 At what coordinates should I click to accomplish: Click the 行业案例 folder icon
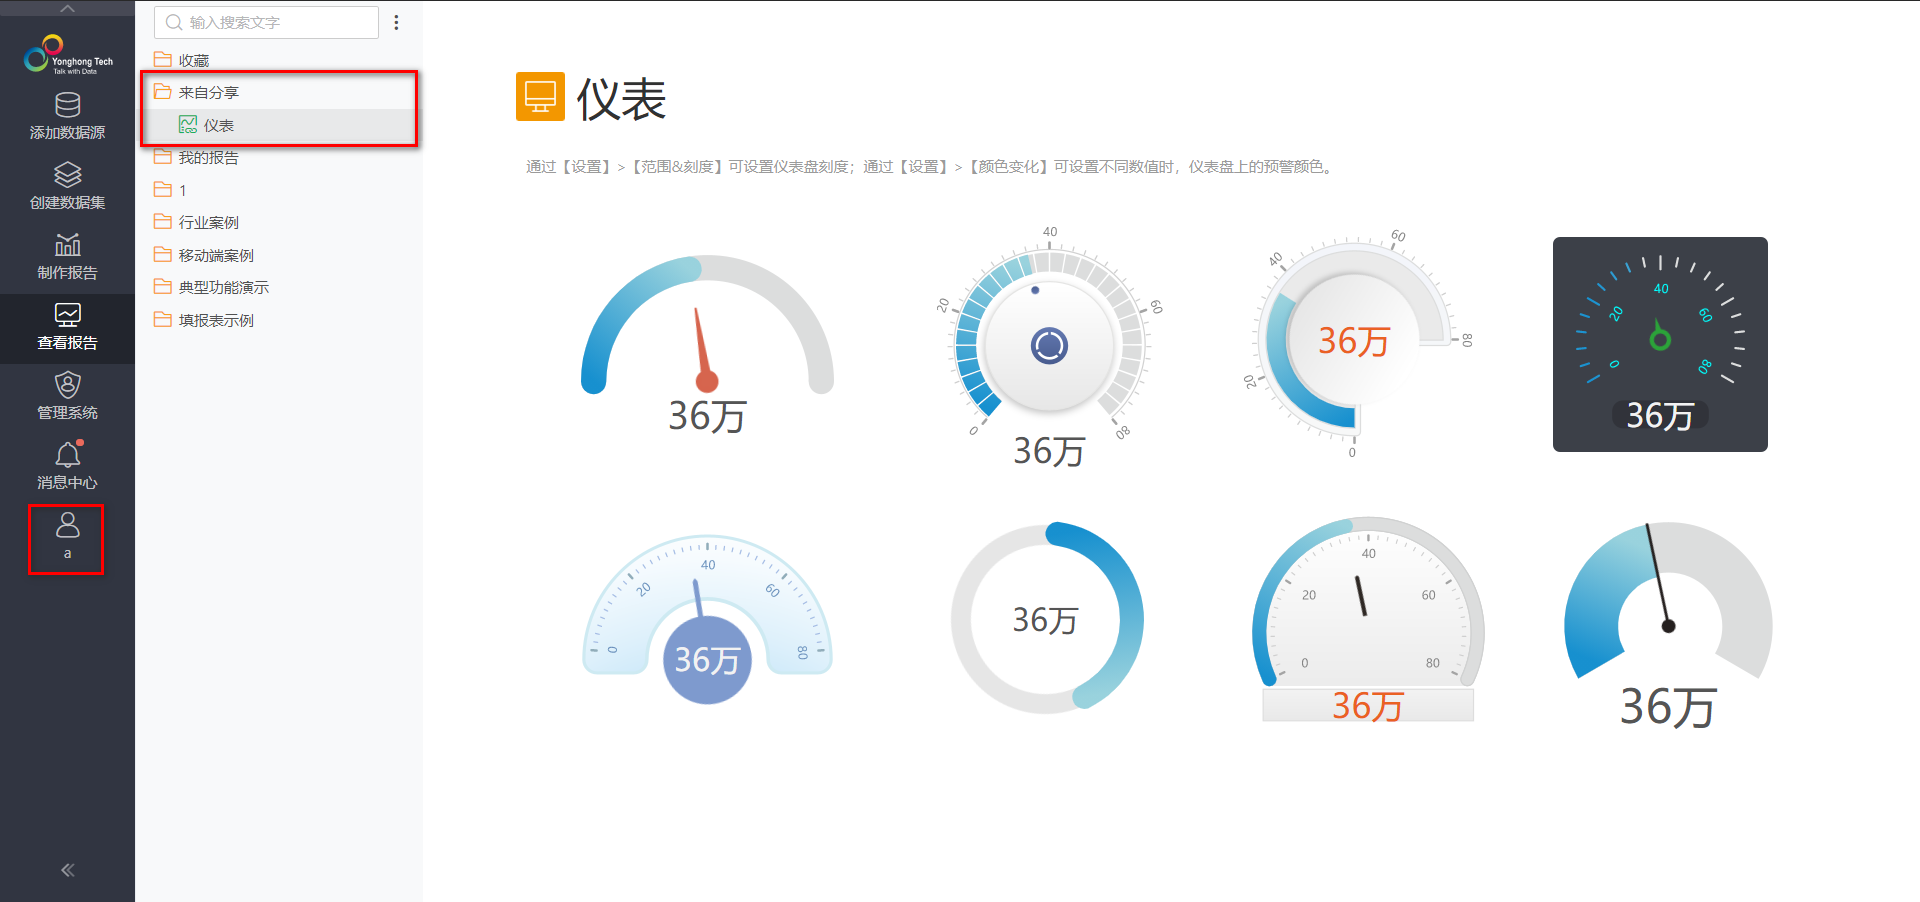coord(162,221)
